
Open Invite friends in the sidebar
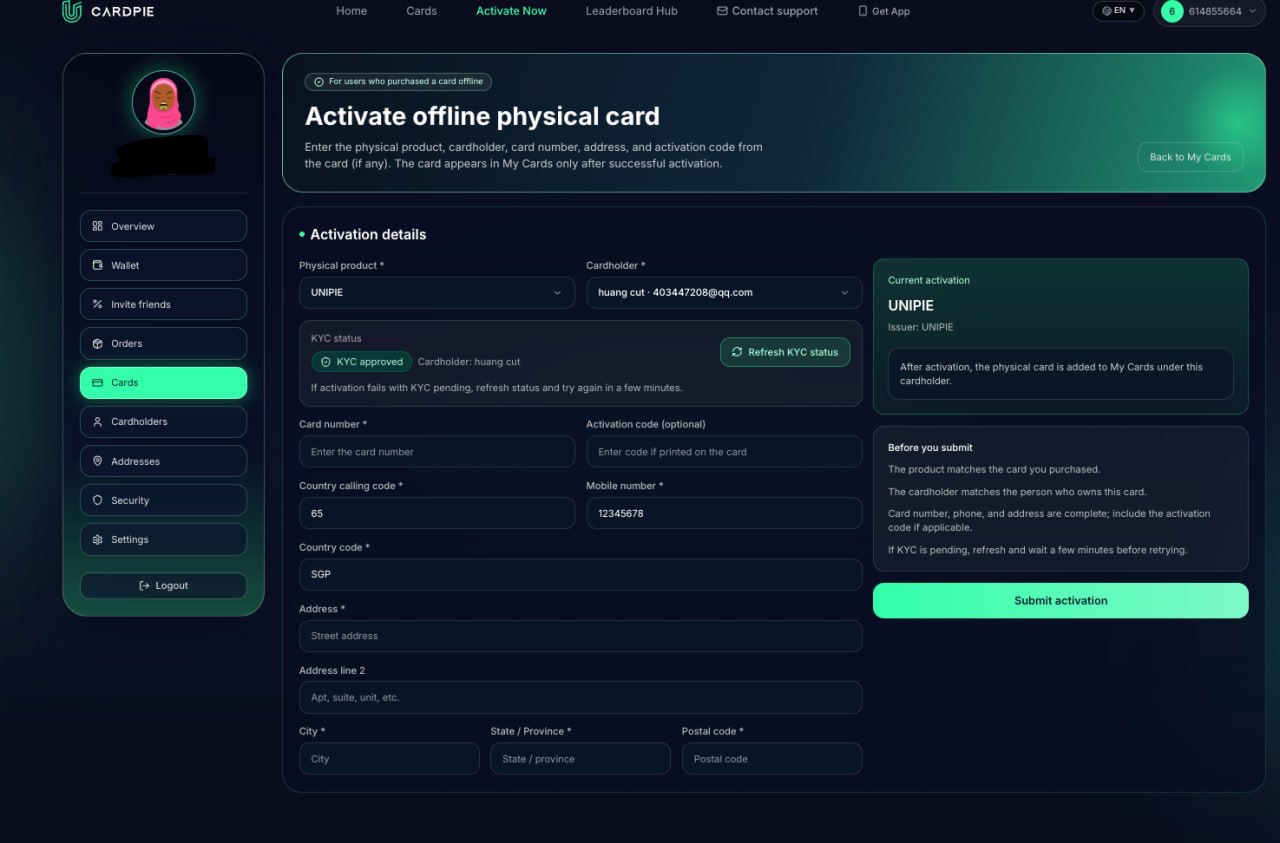tap(163, 304)
